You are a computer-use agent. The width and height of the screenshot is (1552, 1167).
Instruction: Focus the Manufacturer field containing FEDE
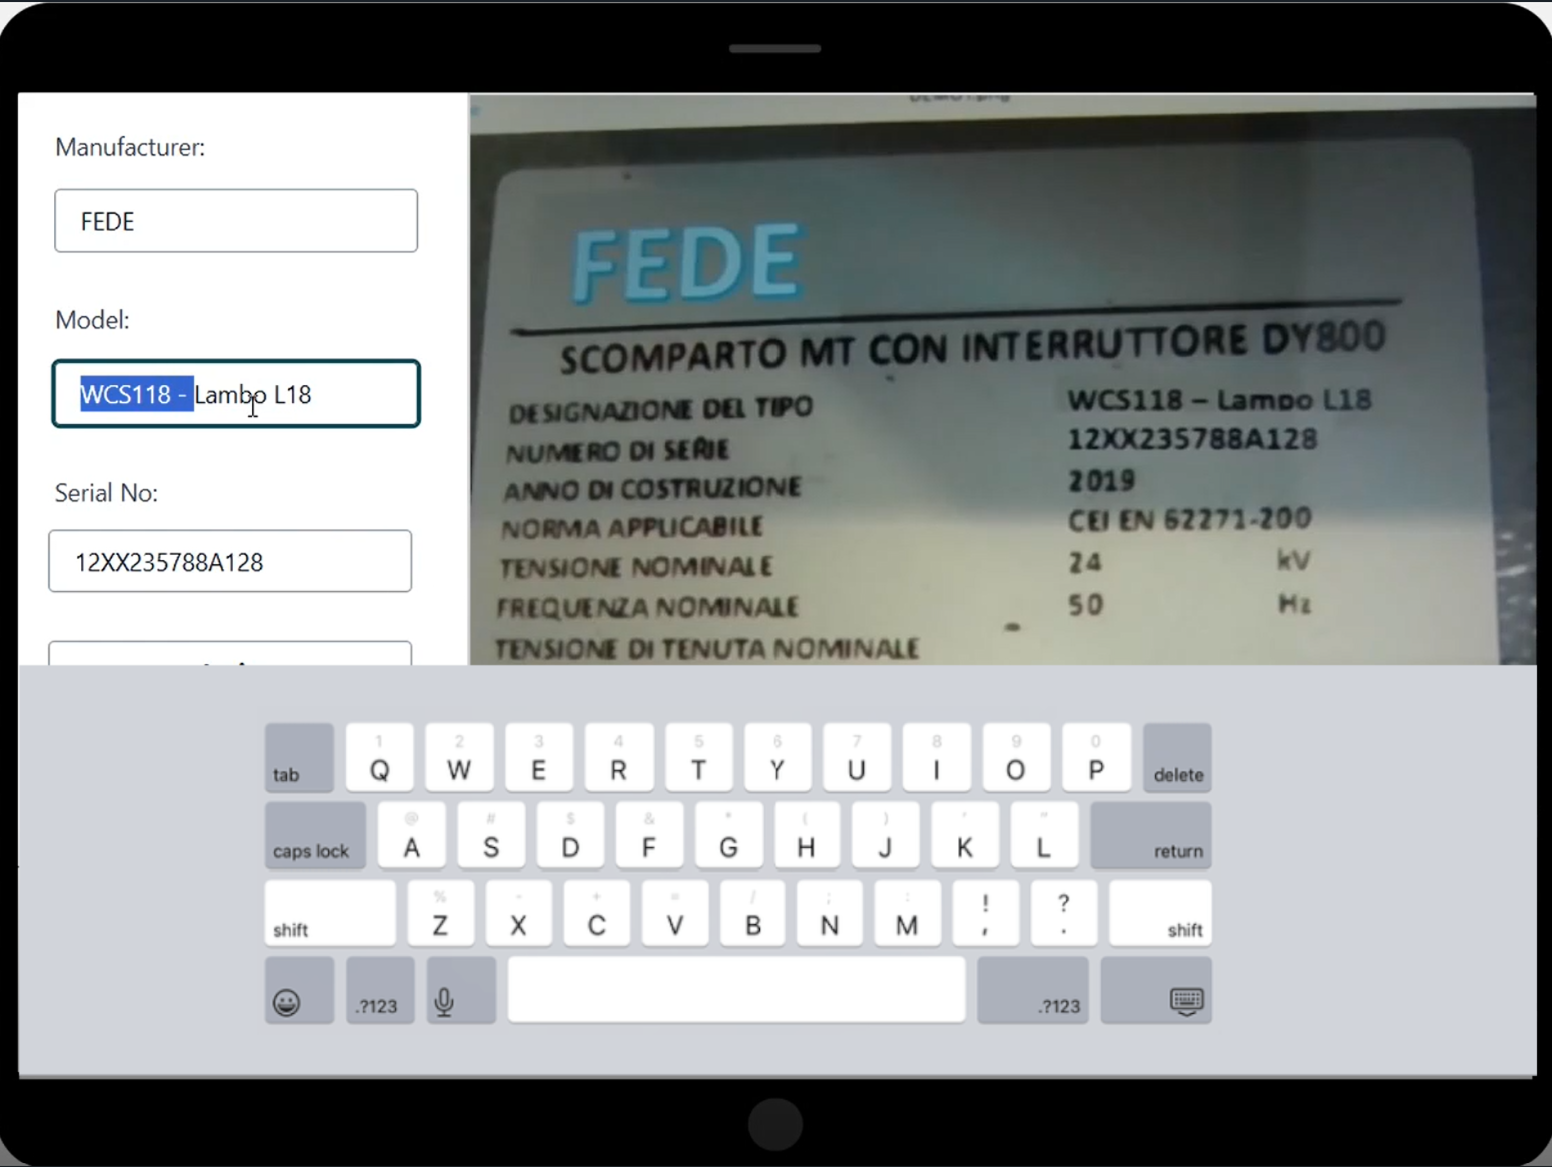(236, 221)
